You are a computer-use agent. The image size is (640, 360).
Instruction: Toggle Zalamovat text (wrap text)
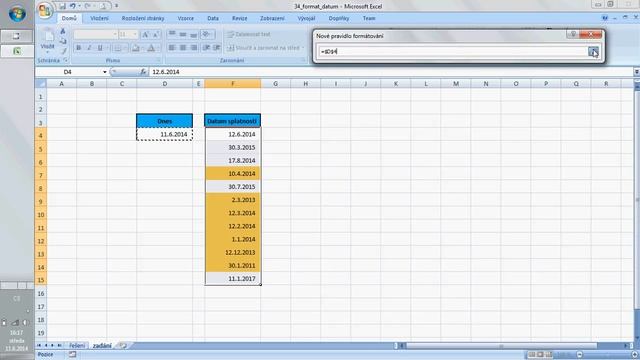tap(249, 34)
